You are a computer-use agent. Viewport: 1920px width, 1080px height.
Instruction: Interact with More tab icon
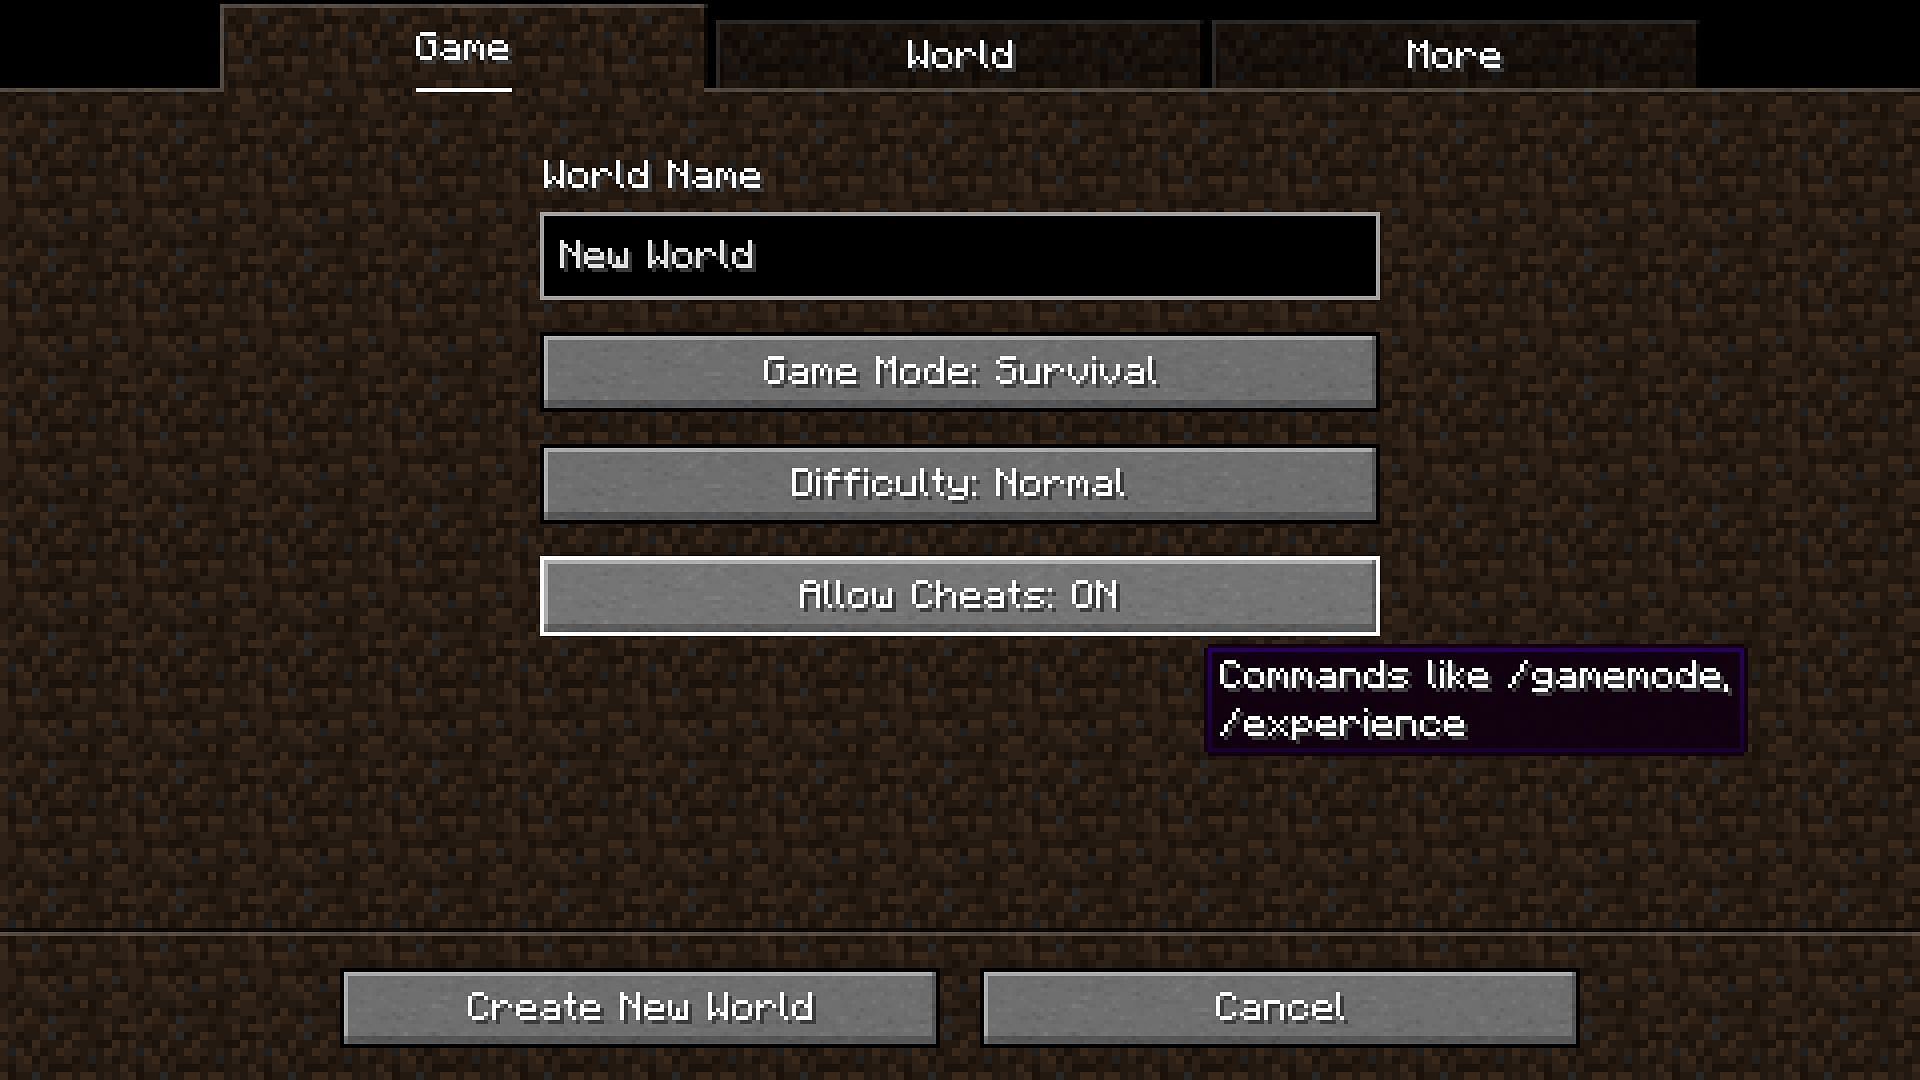pos(1452,53)
